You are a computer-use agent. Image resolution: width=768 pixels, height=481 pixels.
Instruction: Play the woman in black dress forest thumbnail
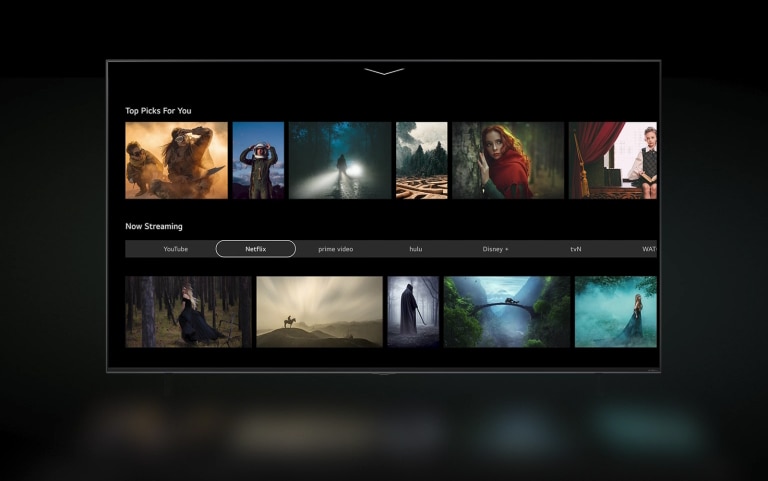click(188, 311)
